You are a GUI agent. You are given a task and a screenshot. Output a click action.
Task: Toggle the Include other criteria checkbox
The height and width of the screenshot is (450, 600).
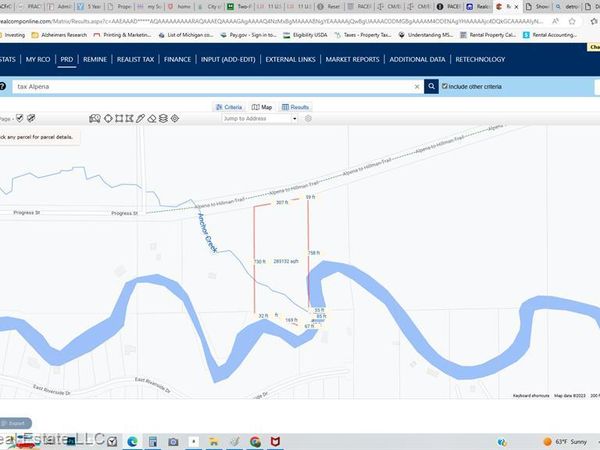446,87
